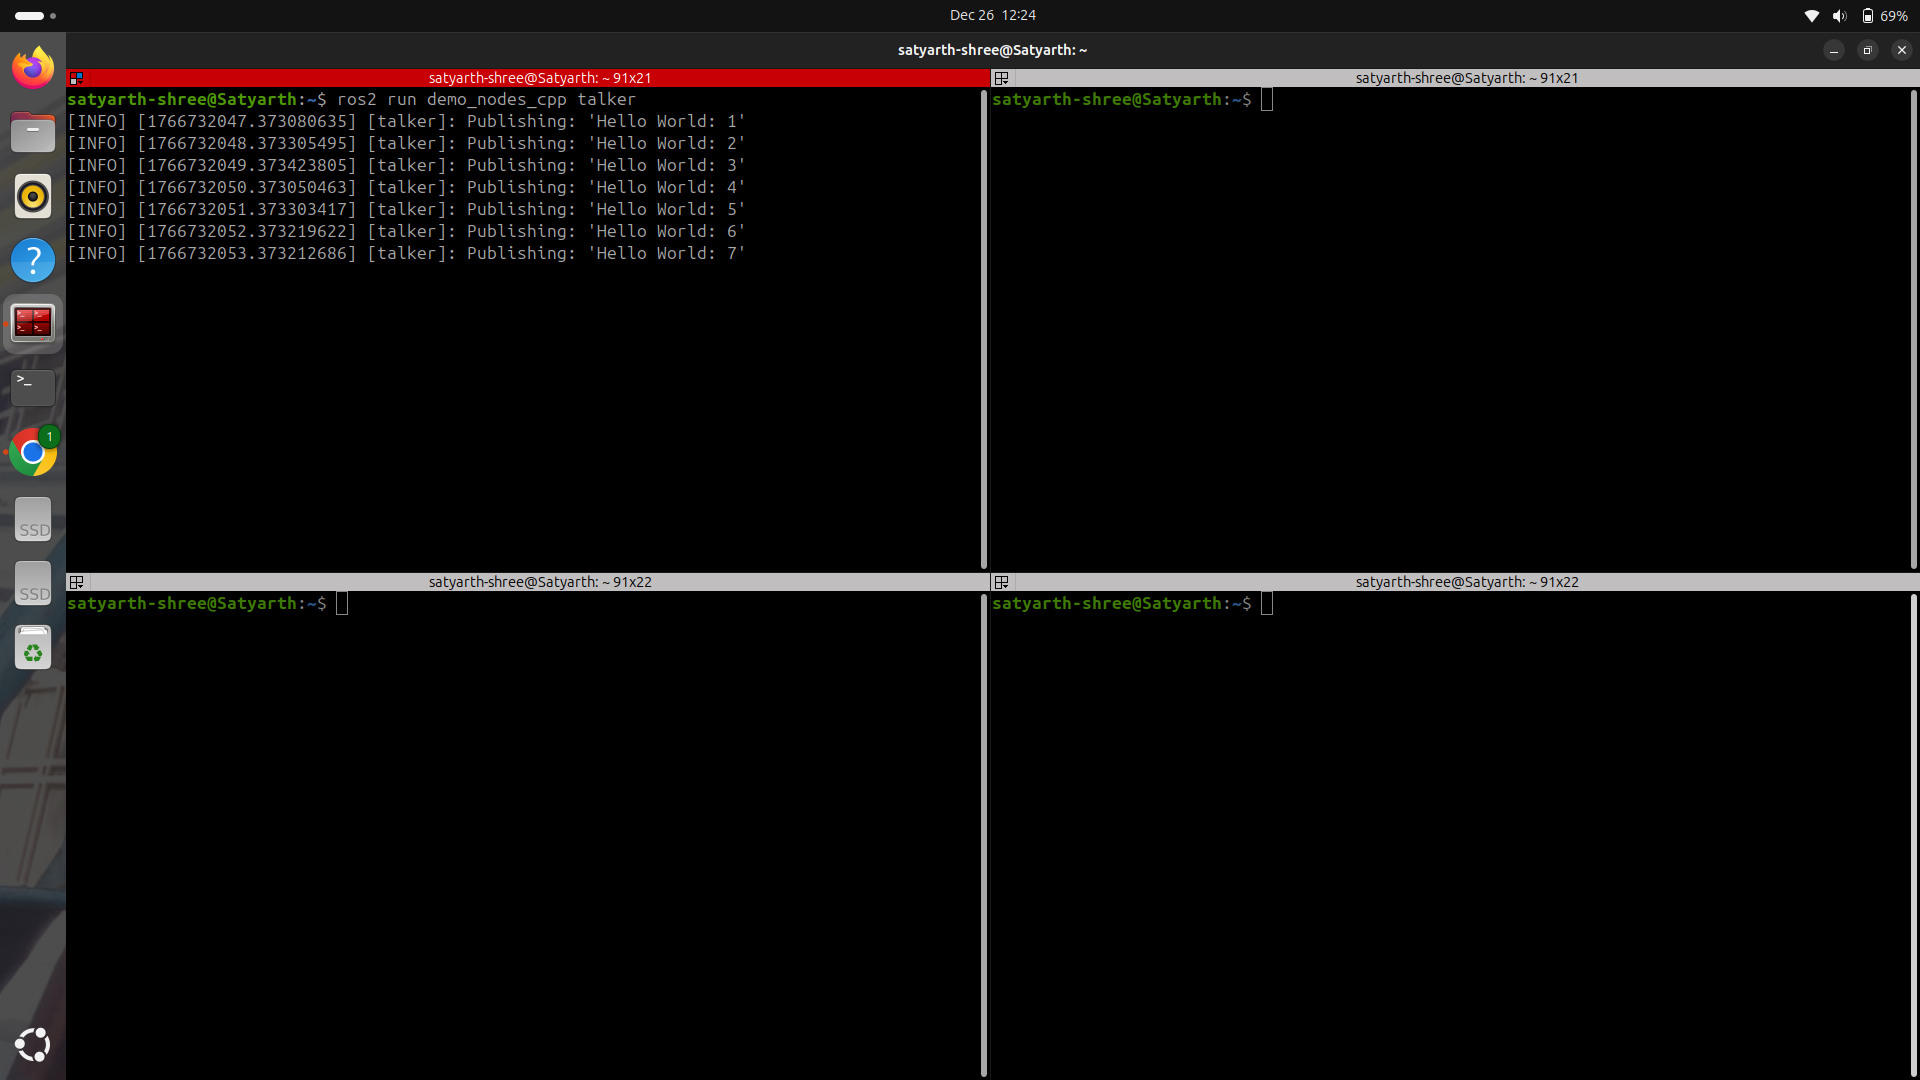Click the 'Hello World: 1' log line
1920x1080 pixels.
point(406,121)
